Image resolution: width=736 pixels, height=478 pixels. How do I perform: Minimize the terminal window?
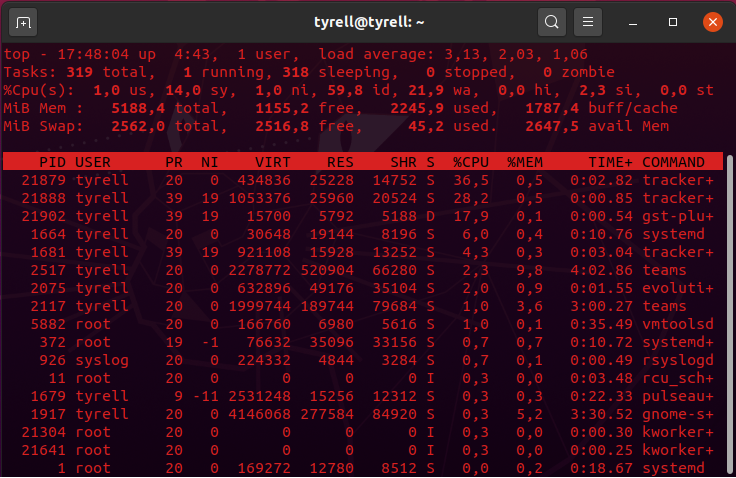[x=635, y=21]
